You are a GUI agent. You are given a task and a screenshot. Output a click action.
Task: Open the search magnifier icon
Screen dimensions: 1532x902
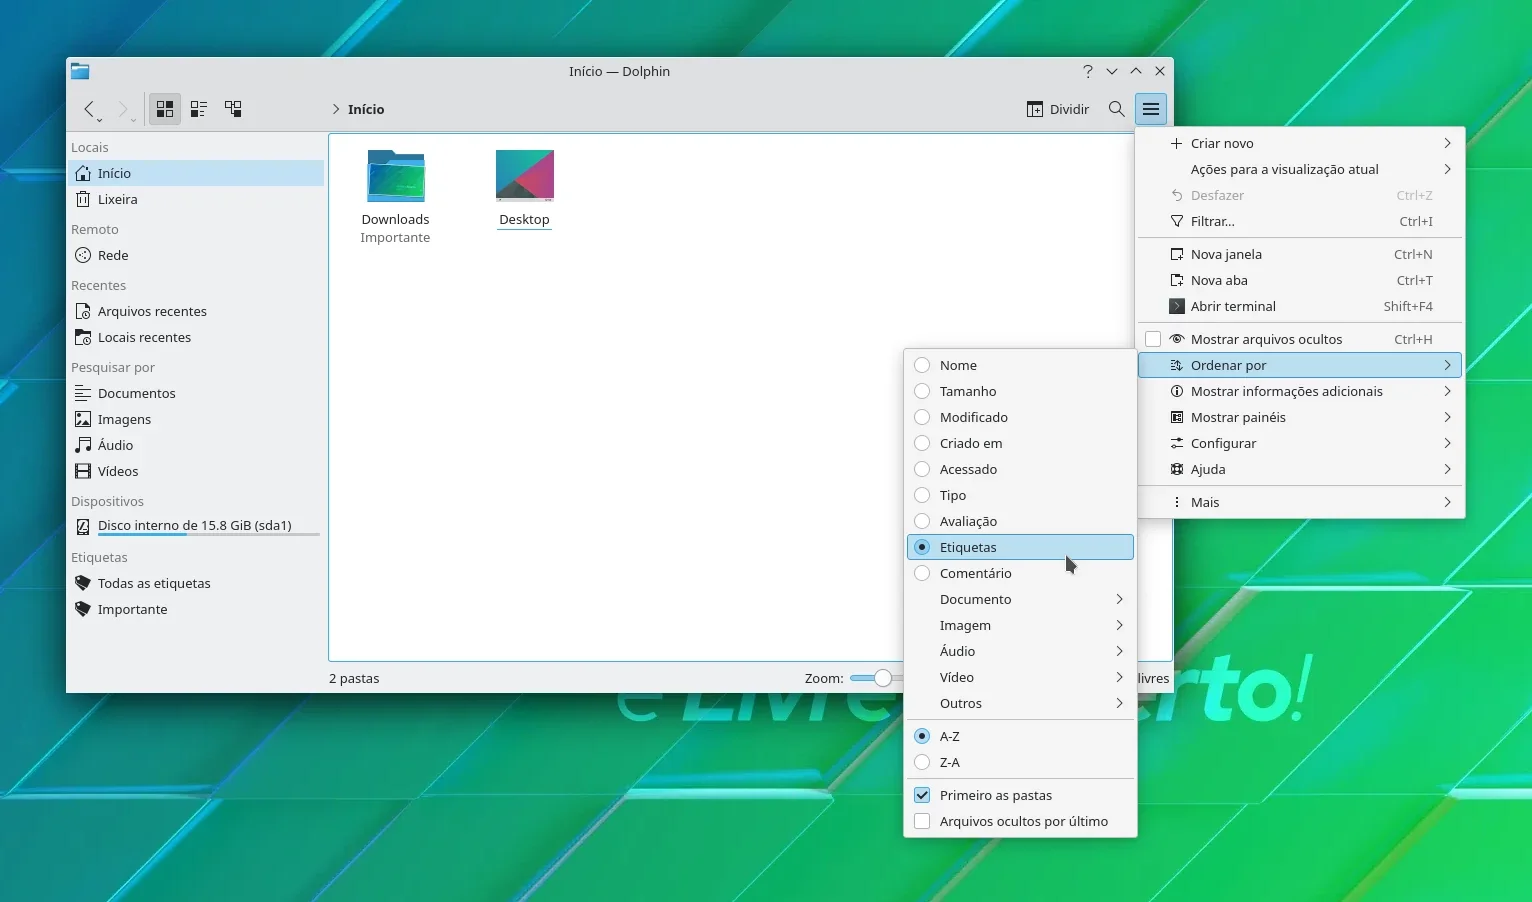click(x=1117, y=109)
